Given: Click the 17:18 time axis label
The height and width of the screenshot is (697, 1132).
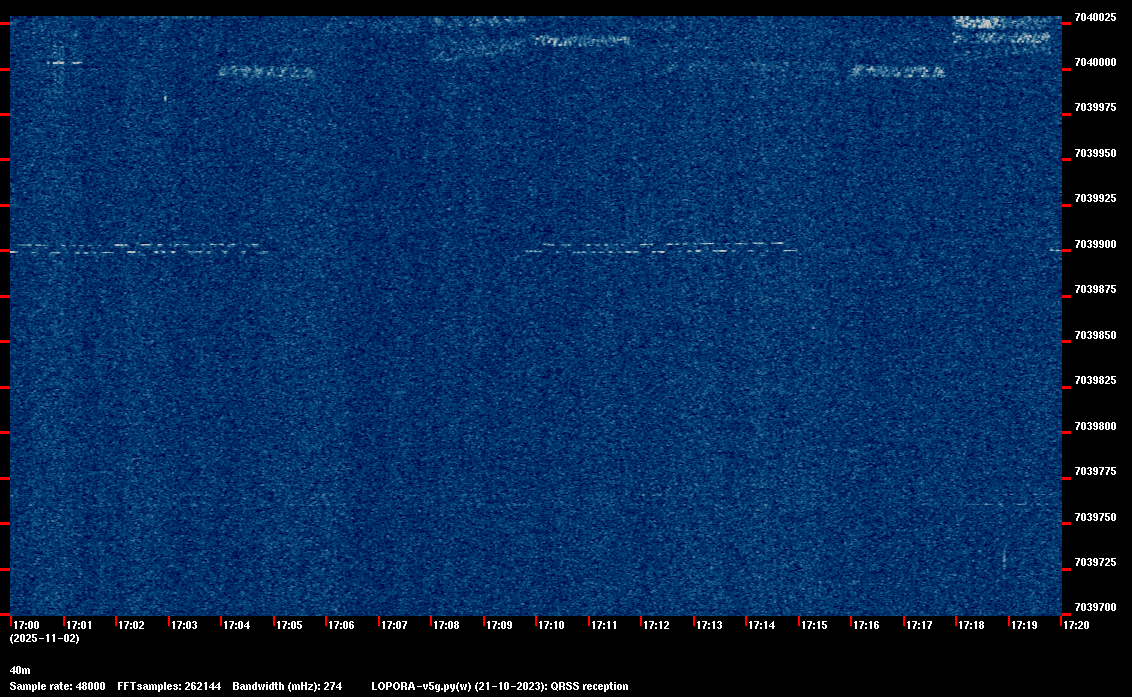Looking at the screenshot, I should [971, 625].
